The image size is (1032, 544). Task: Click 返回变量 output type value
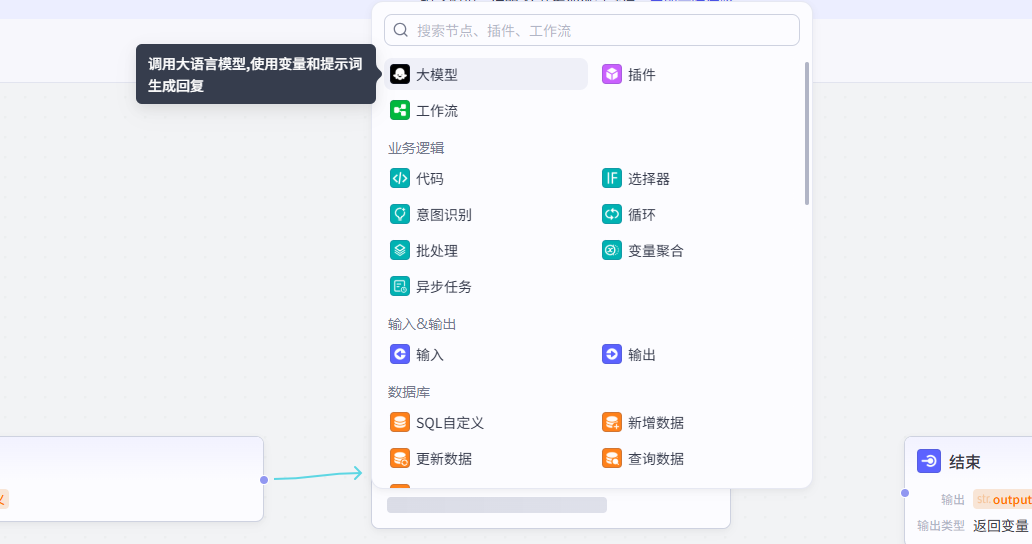[x=1000, y=526]
